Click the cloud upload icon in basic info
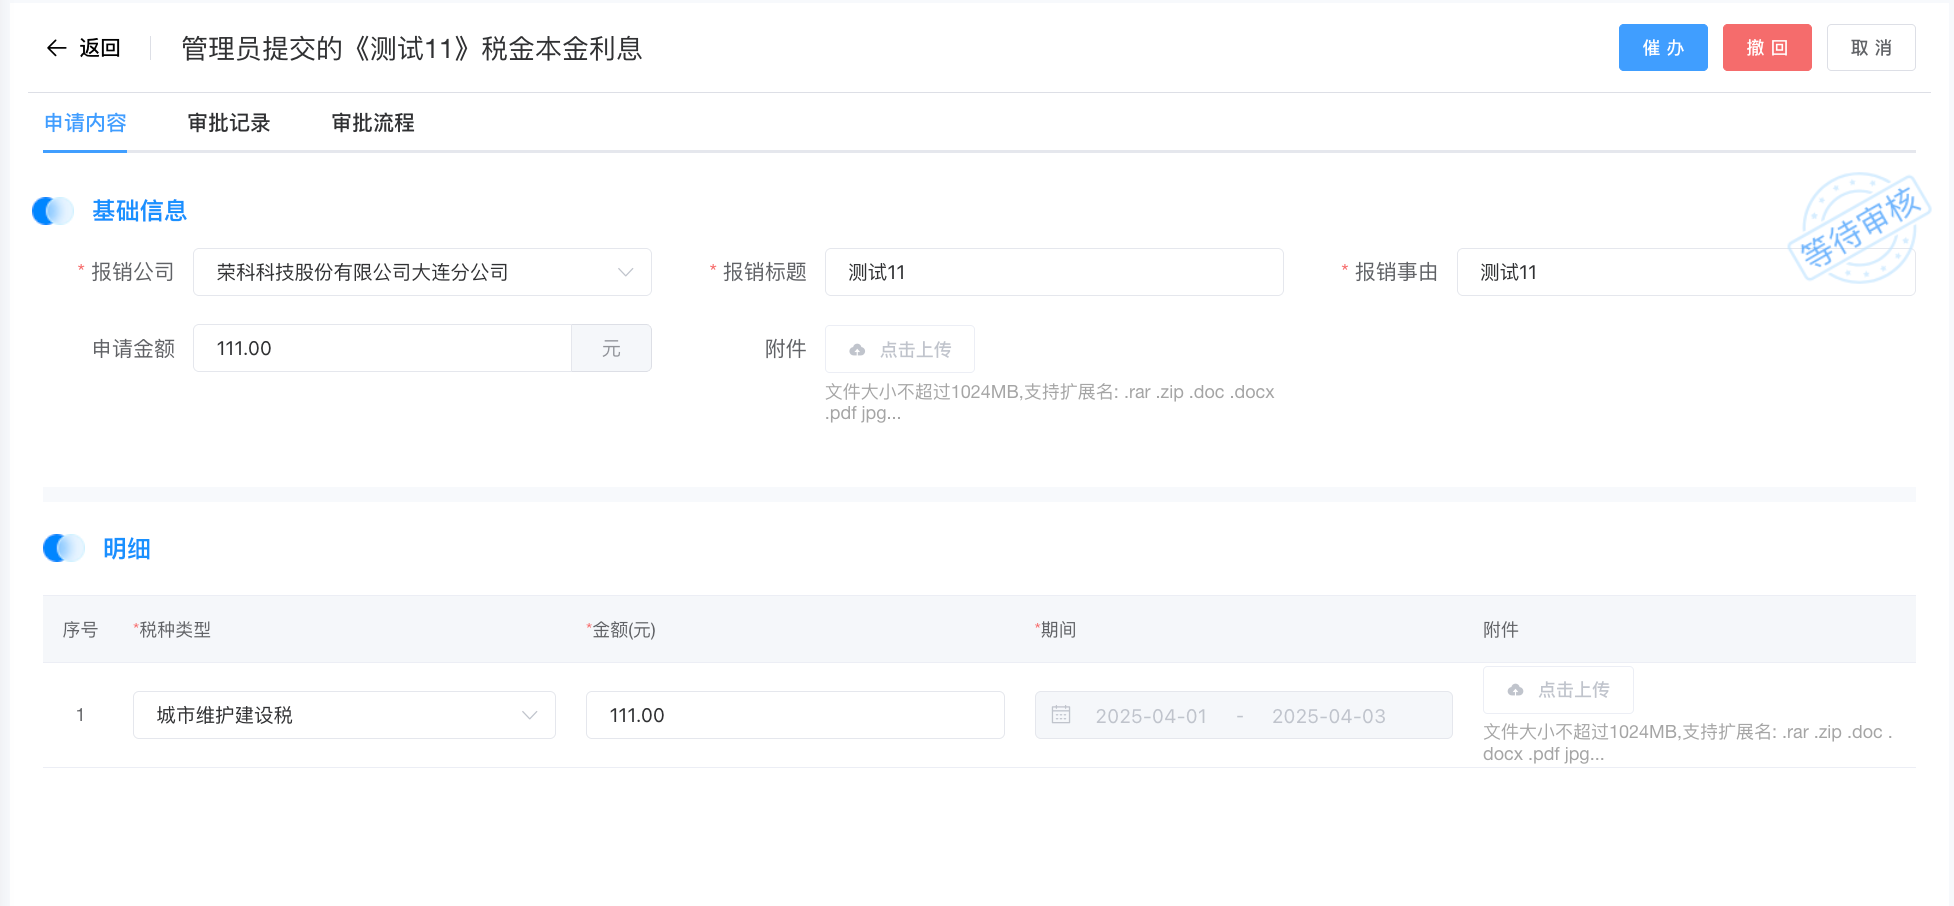This screenshot has width=1954, height=906. point(857,350)
